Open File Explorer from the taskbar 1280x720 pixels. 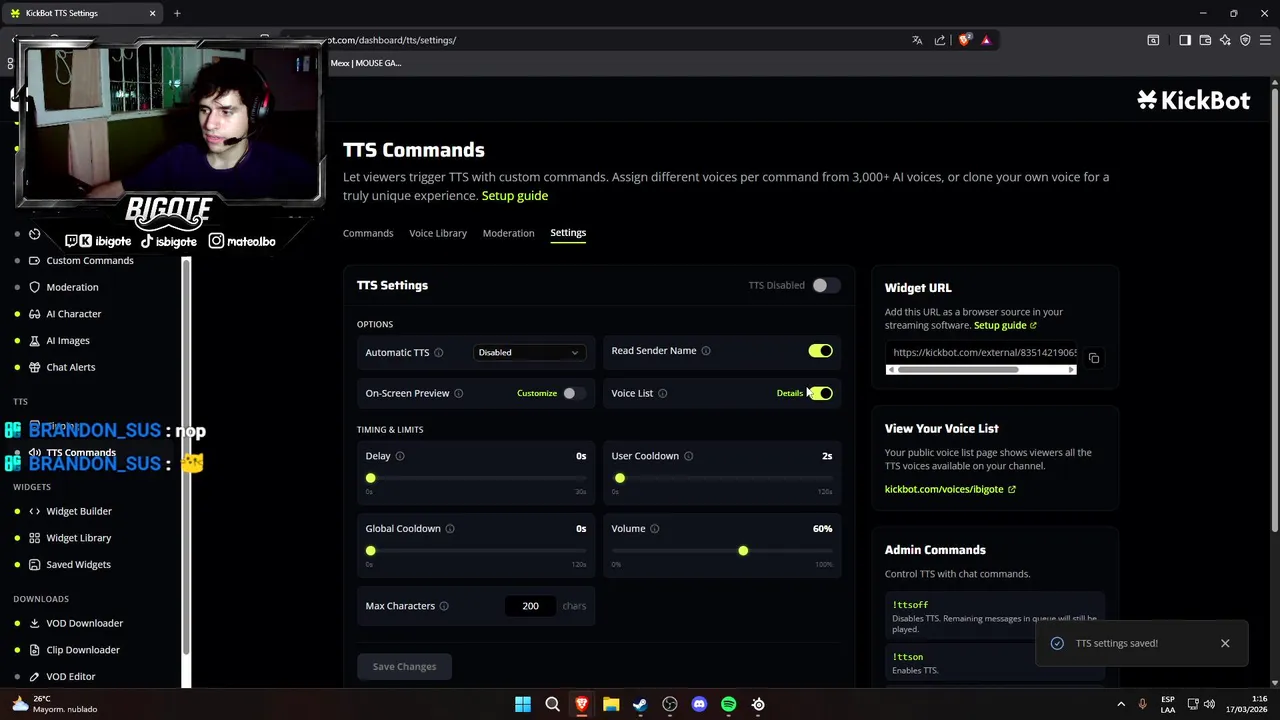click(x=611, y=704)
